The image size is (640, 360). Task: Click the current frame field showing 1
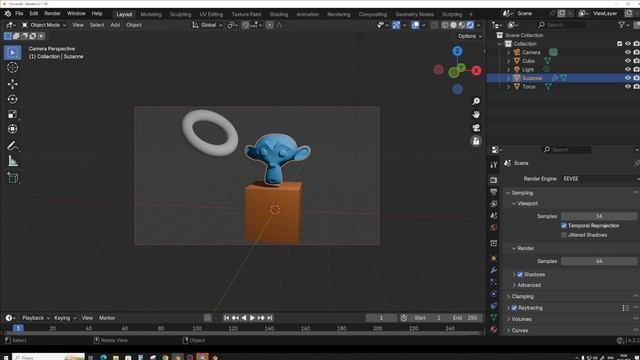point(381,318)
